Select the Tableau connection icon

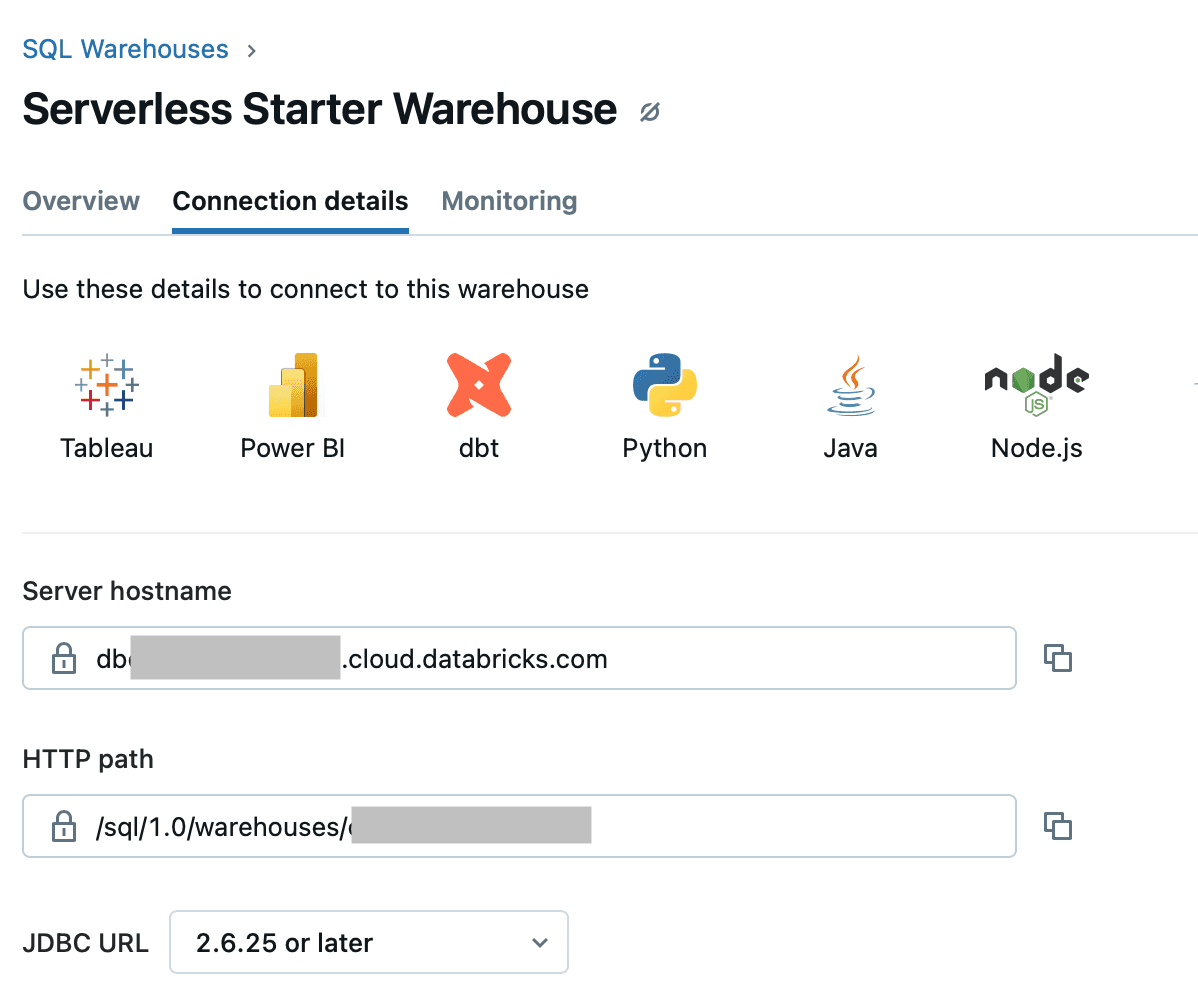pyautogui.click(x=107, y=385)
